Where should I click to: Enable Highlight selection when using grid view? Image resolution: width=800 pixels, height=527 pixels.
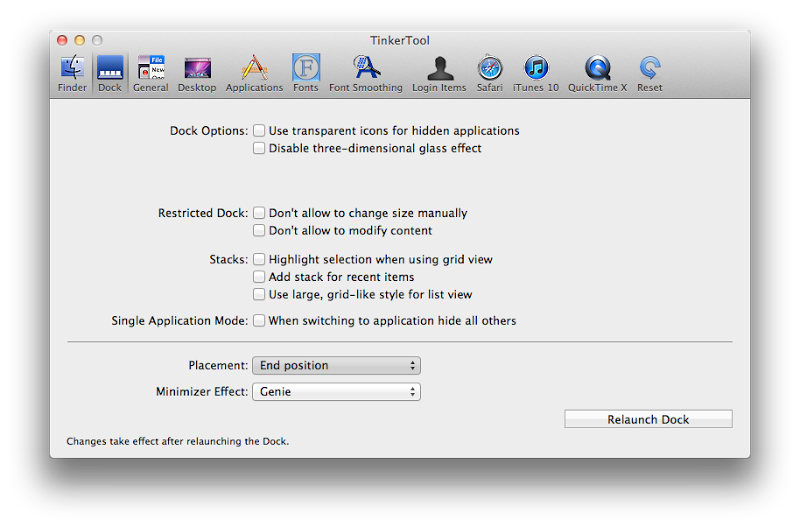(259, 259)
